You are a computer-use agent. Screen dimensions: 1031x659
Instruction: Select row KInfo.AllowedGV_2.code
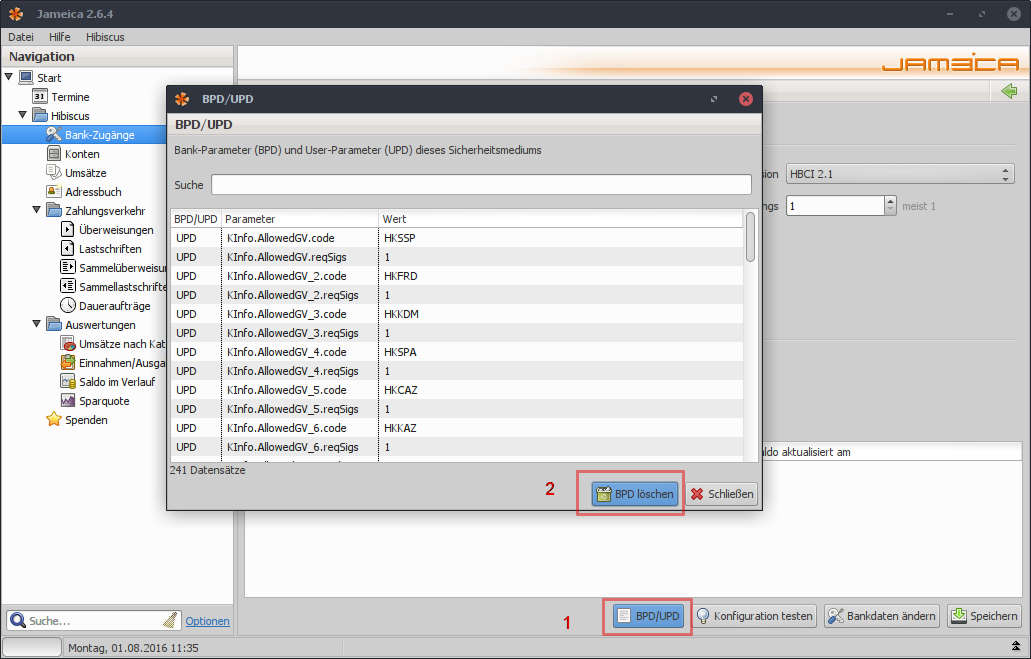(x=457, y=276)
